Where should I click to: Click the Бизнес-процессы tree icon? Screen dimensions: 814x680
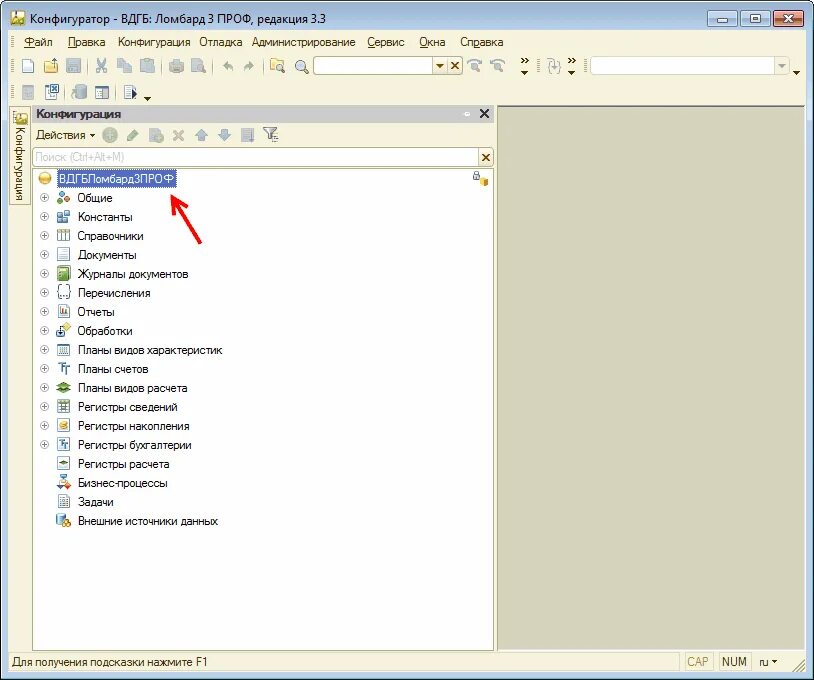pyautogui.click(x=63, y=483)
